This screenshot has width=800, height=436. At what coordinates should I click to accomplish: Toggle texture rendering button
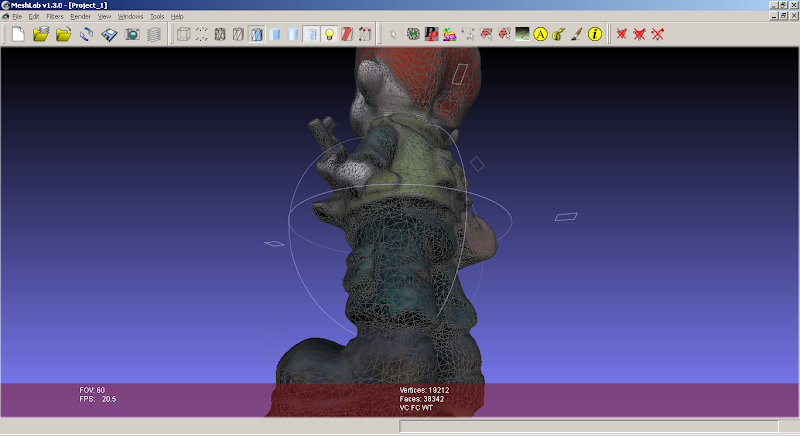coord(311,34)
